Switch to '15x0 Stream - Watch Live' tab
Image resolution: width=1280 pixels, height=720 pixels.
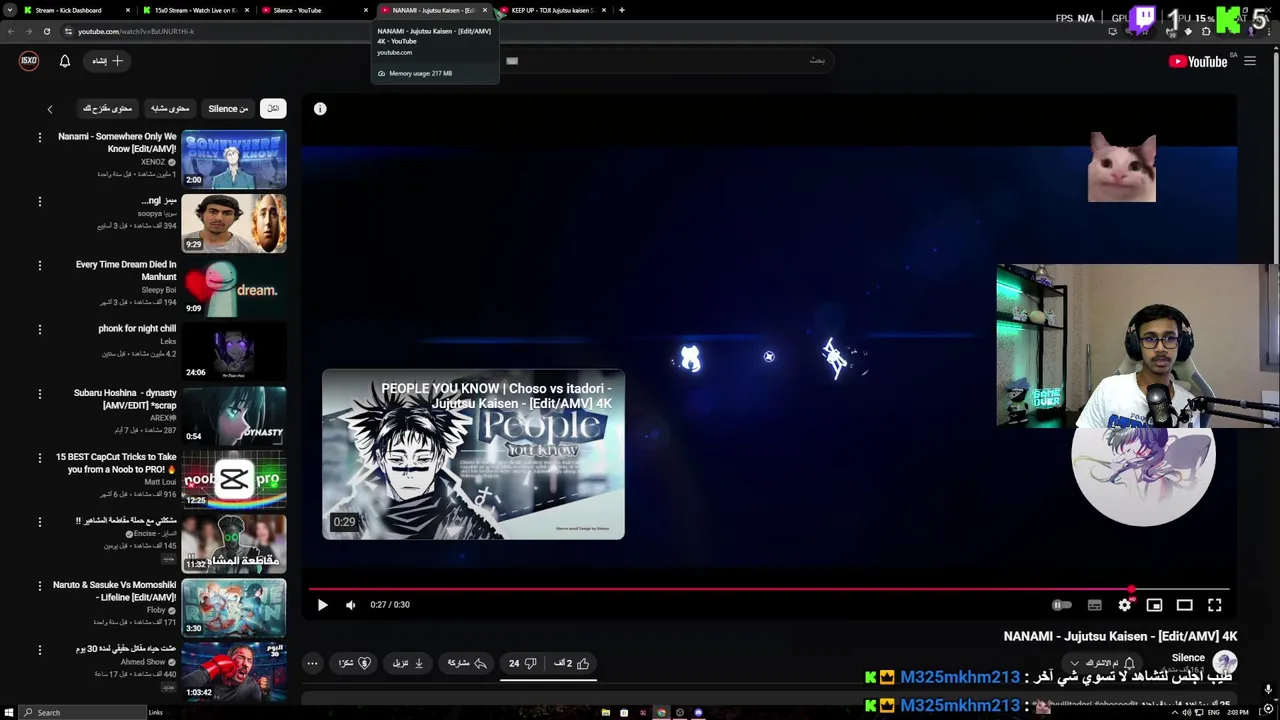[194, 10]
